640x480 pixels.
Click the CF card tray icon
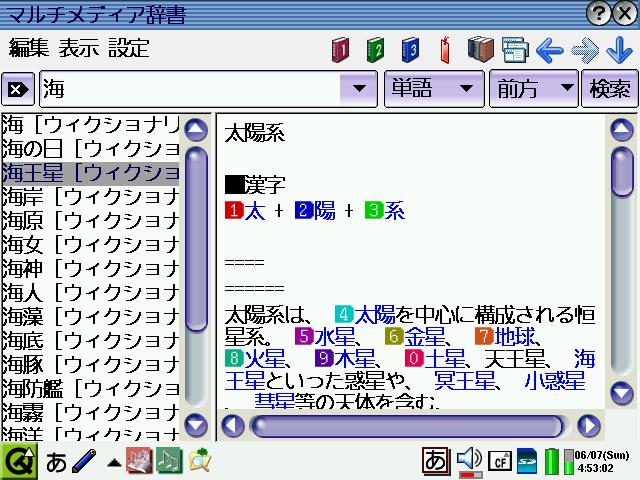pyautogui.click(x=500, y=462)
